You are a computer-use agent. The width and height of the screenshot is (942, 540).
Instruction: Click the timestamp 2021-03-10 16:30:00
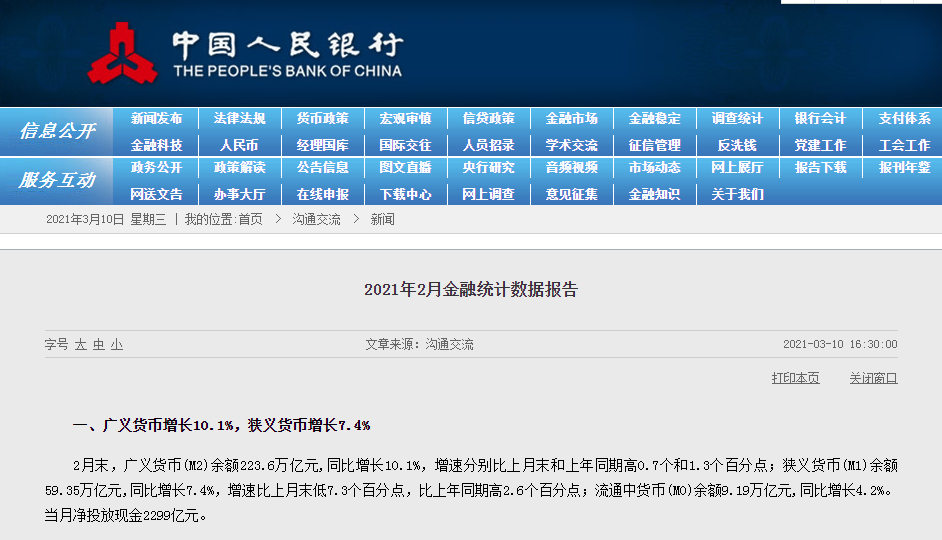point(840,345)
